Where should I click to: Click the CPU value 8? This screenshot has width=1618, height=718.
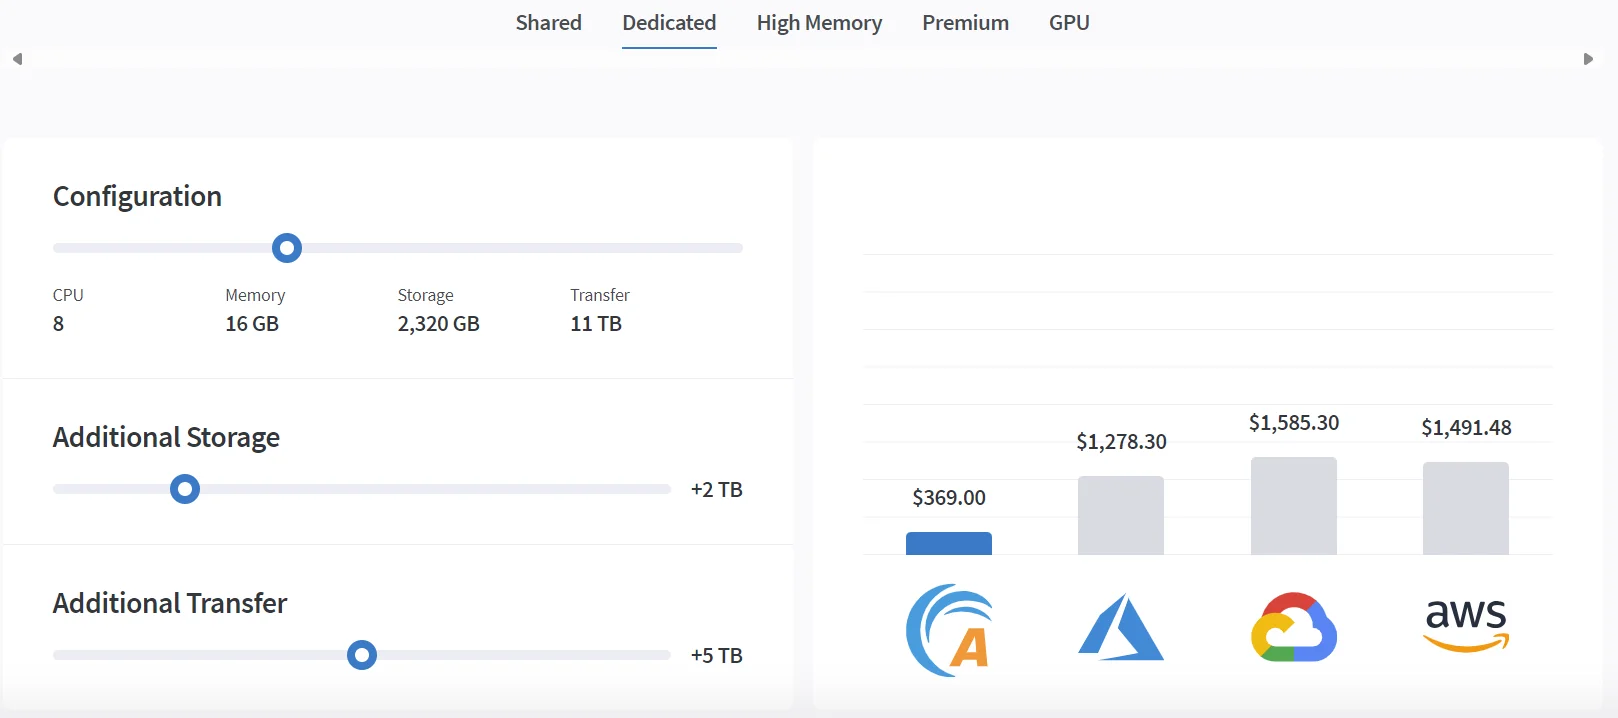pos(59,324)
